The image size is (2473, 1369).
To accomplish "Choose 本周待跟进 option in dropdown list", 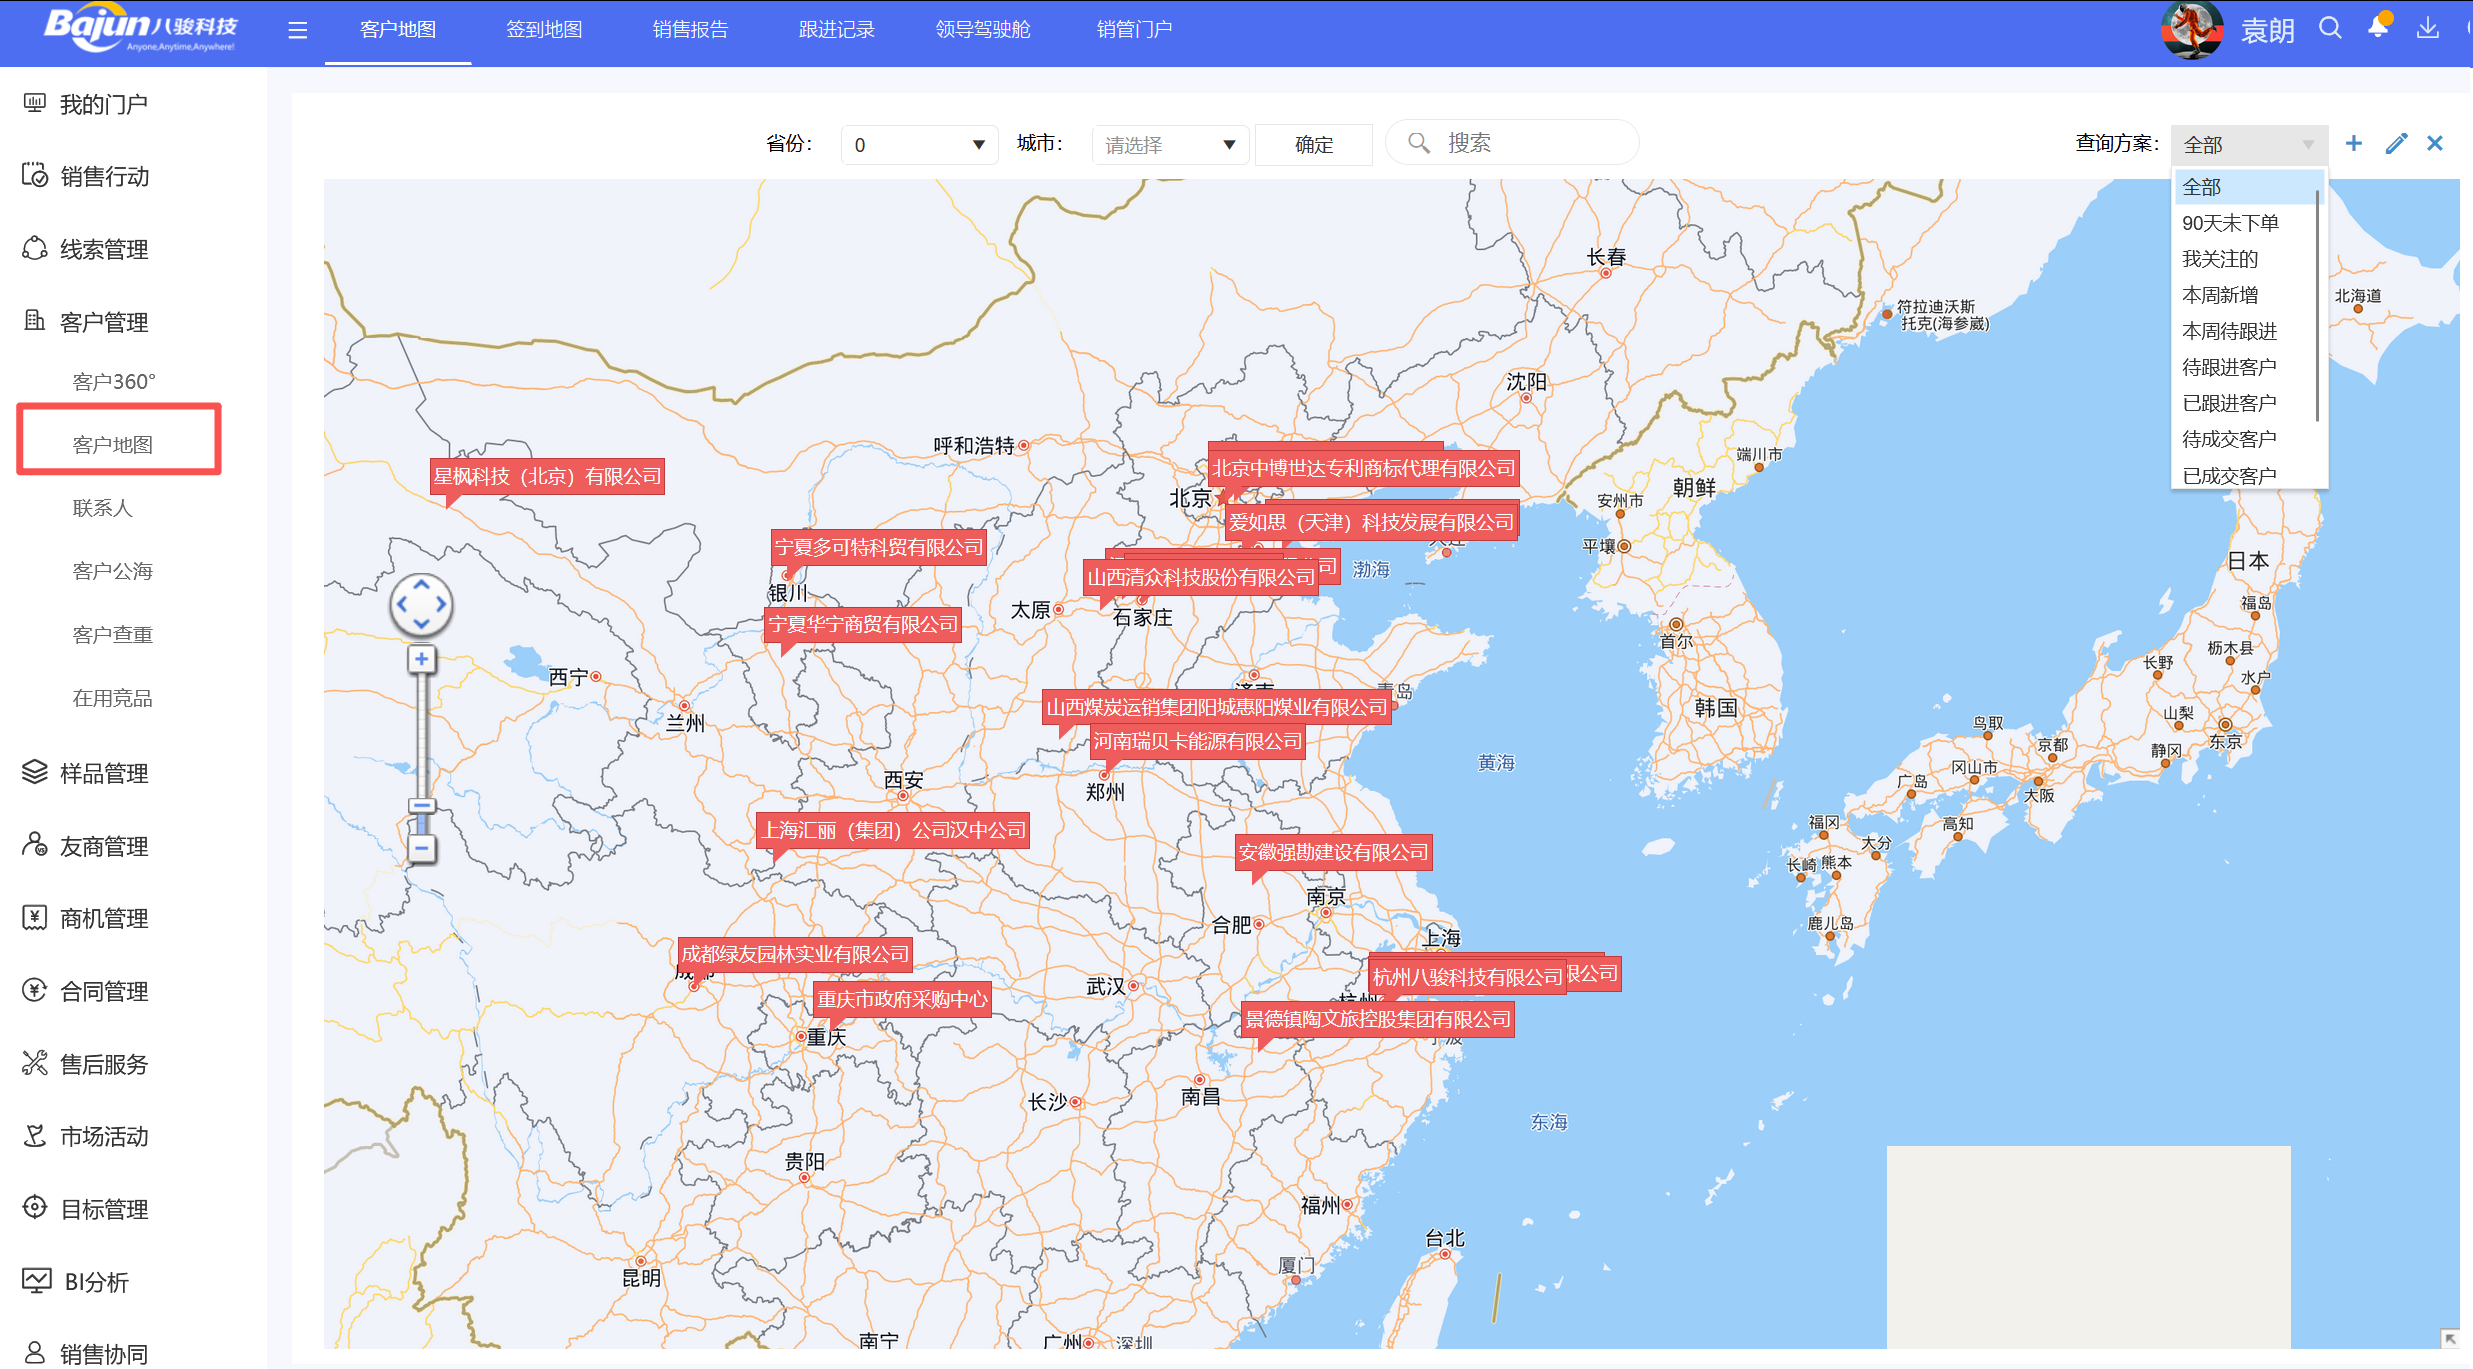I will pos(2228,331).
